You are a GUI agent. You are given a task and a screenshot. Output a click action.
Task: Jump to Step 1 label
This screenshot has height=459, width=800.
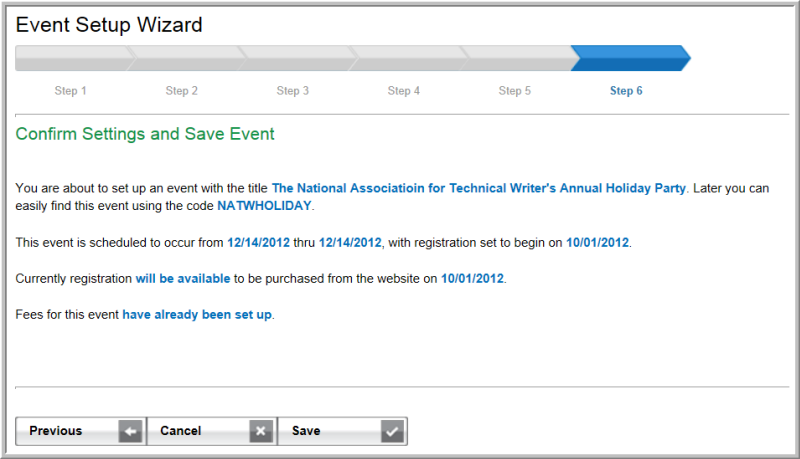coord(70,91)
